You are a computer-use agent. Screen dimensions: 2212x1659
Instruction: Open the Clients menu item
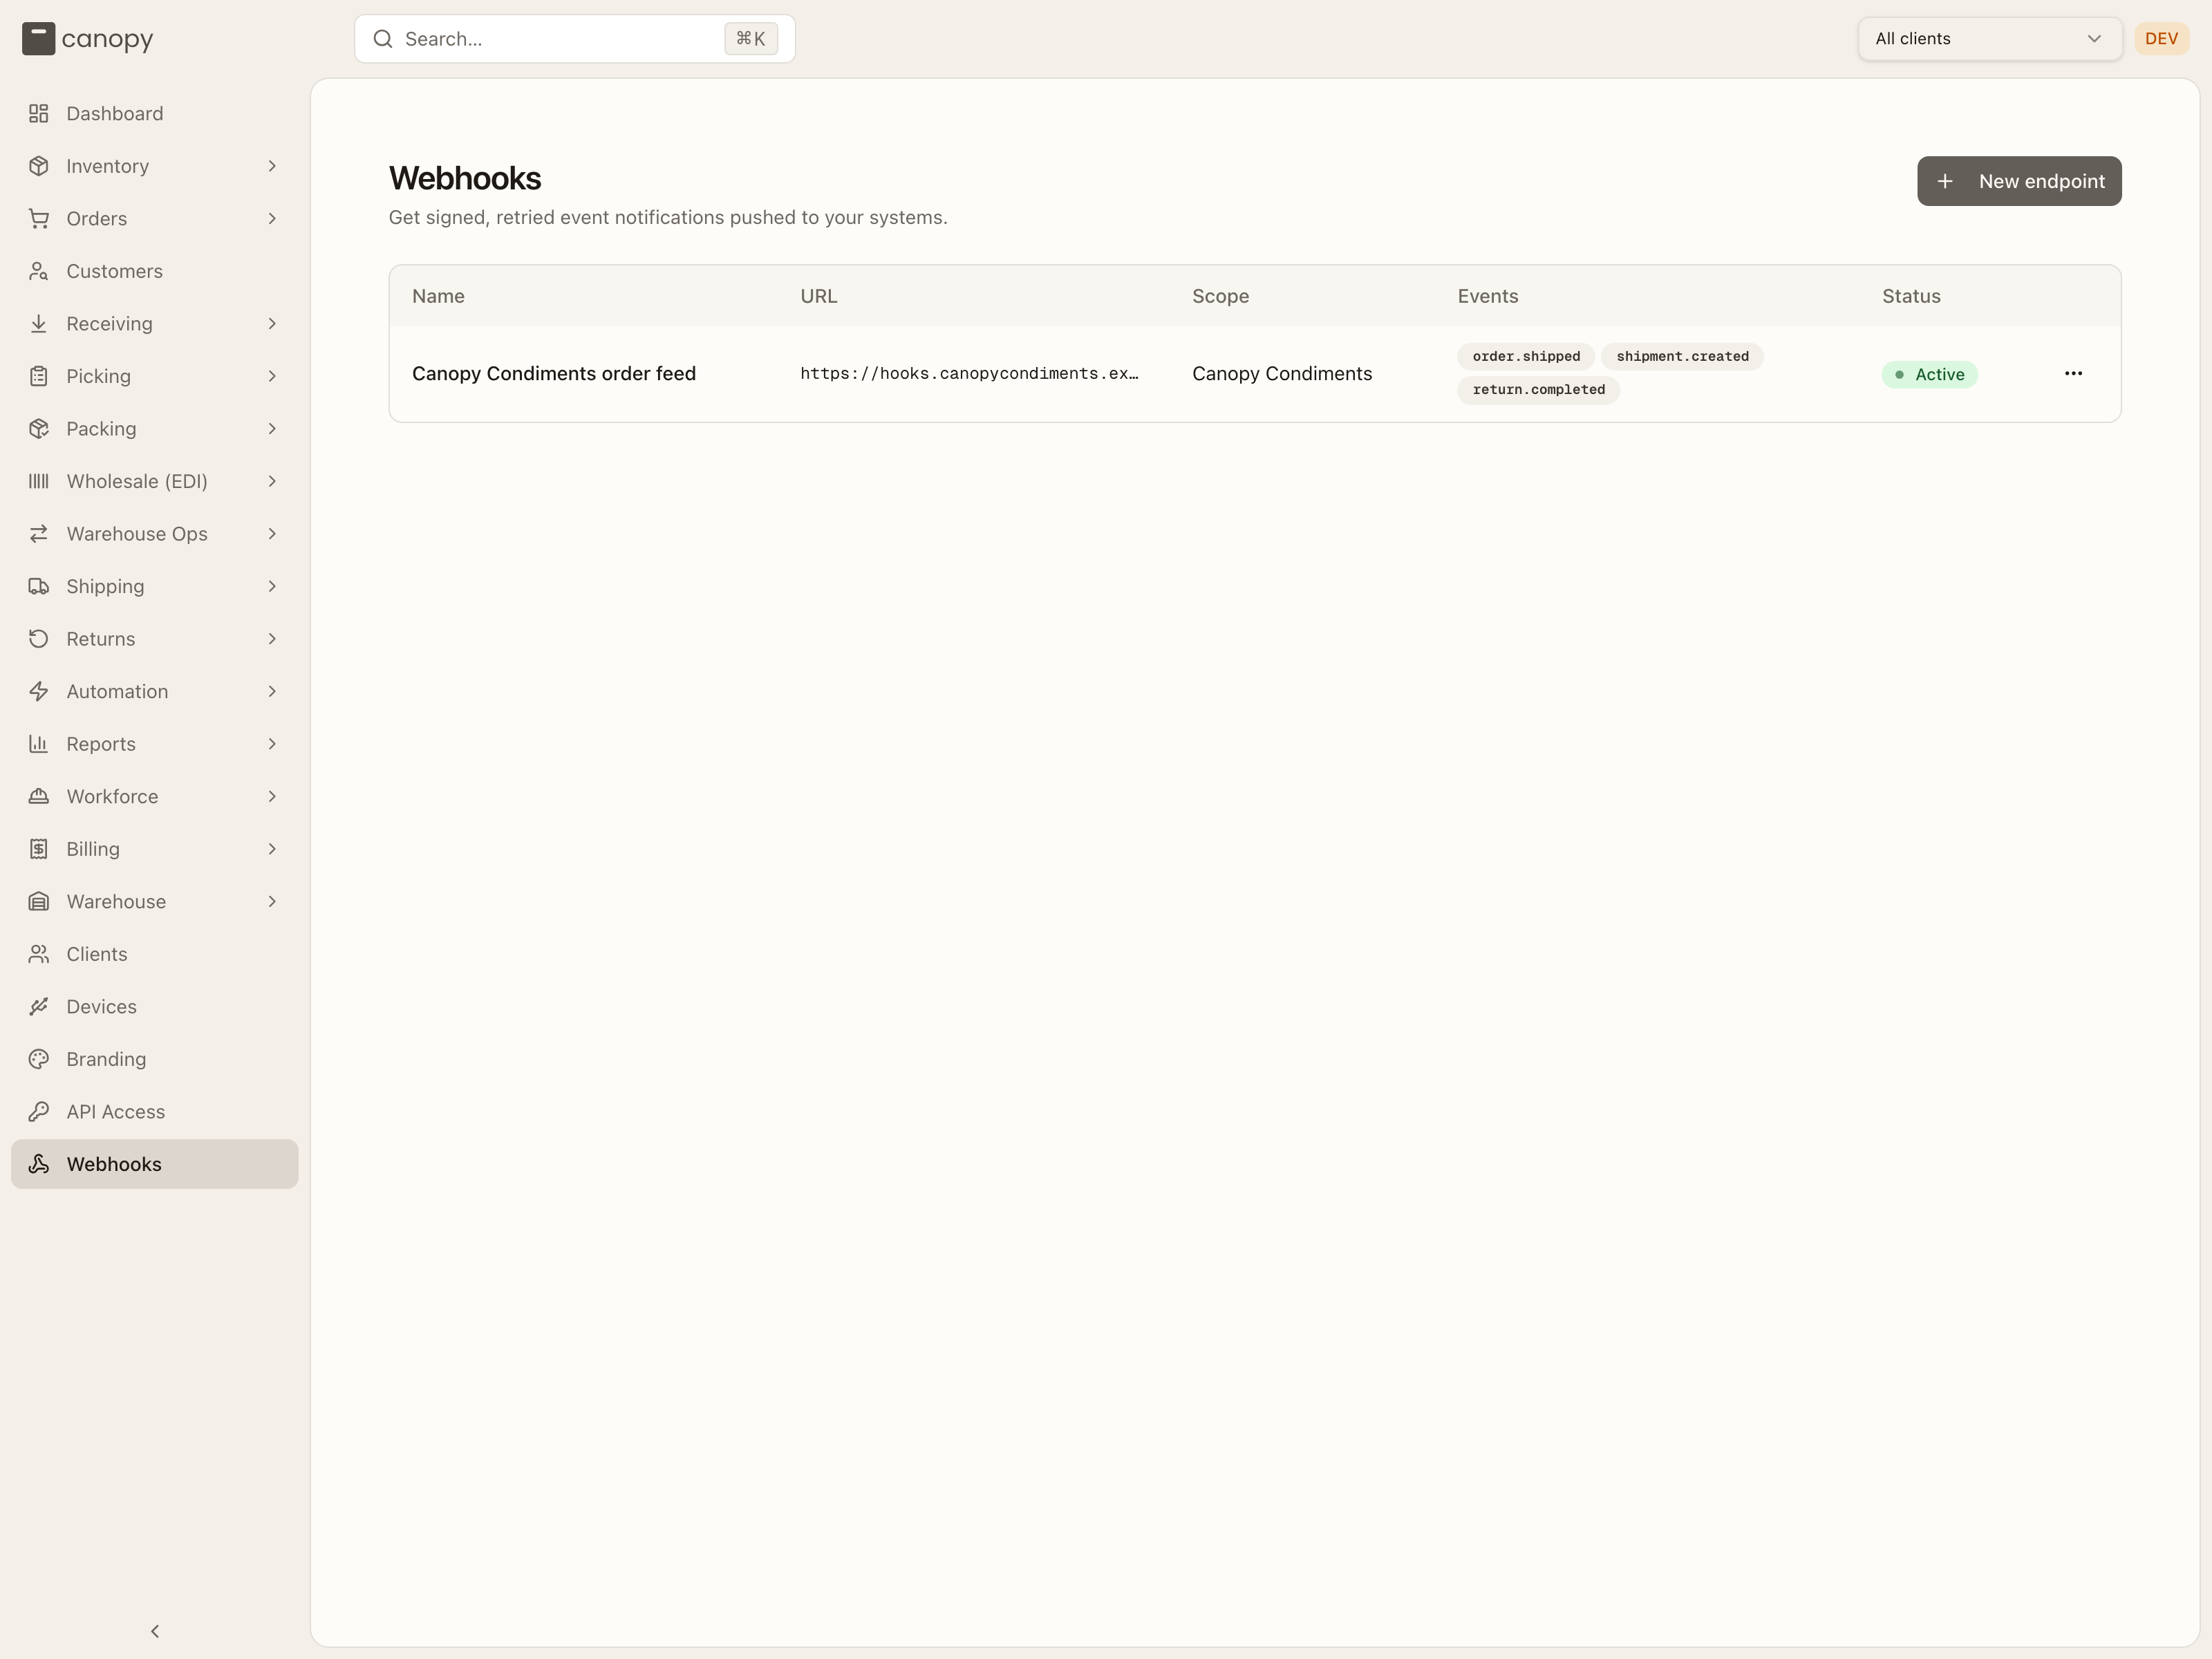(x=155, y=953)
